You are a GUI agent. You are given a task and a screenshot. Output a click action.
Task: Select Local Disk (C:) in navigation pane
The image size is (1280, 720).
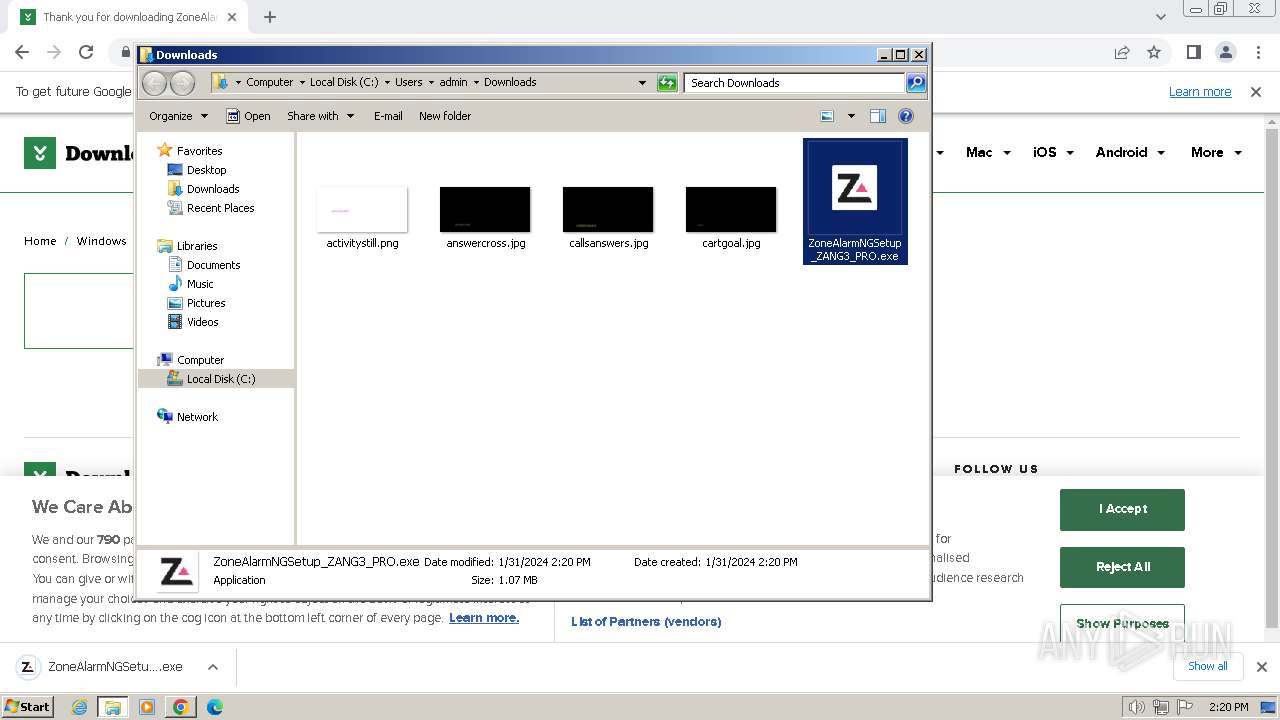(x=220, y=379)
